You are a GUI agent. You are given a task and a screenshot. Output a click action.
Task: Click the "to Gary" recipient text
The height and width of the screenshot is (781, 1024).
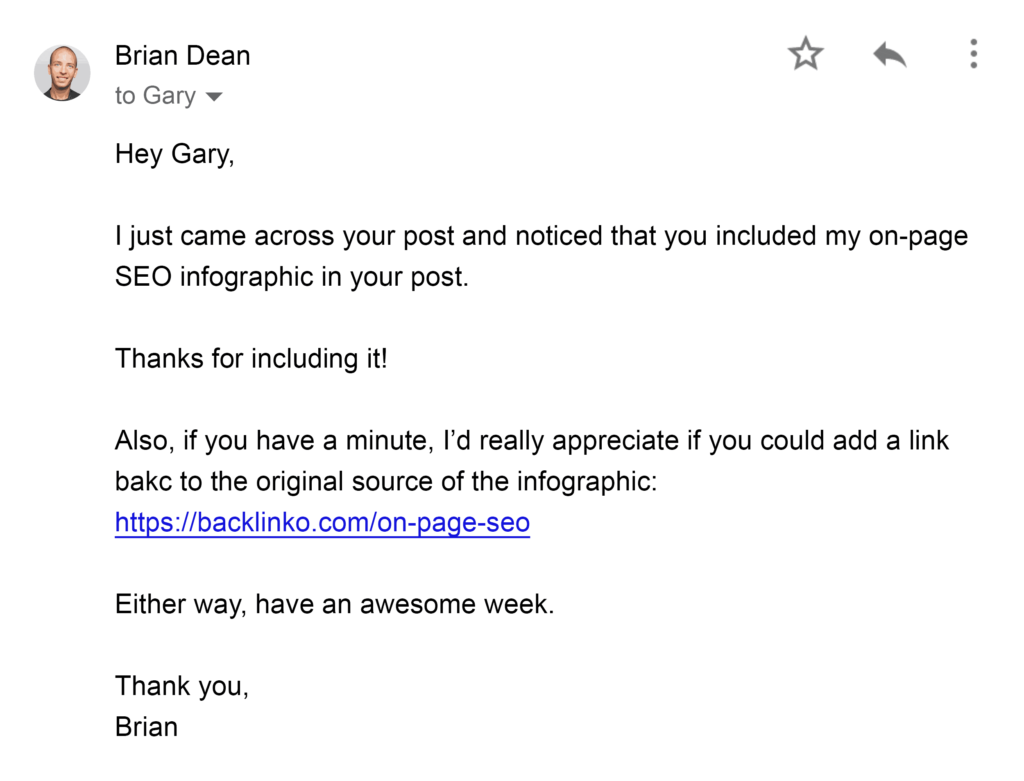coord(155,96)
